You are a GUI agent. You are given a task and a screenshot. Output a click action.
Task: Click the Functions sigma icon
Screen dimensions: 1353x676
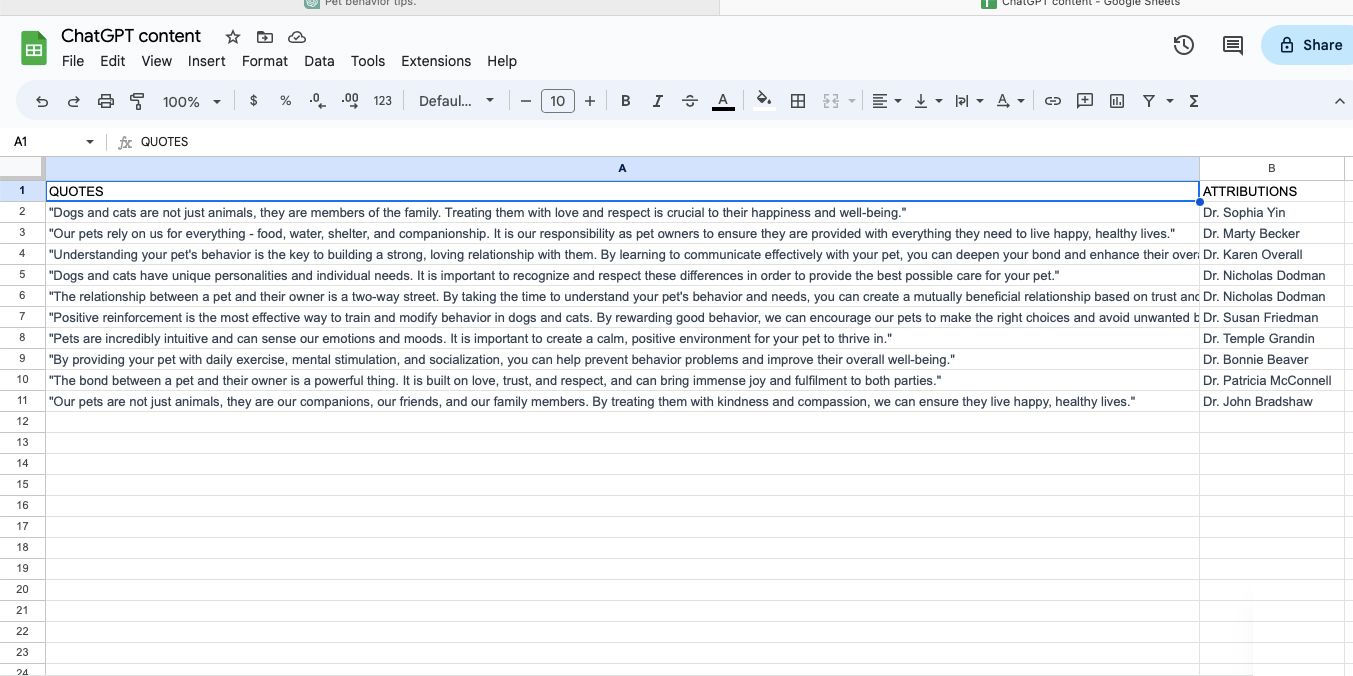(x=1192, y=100)
